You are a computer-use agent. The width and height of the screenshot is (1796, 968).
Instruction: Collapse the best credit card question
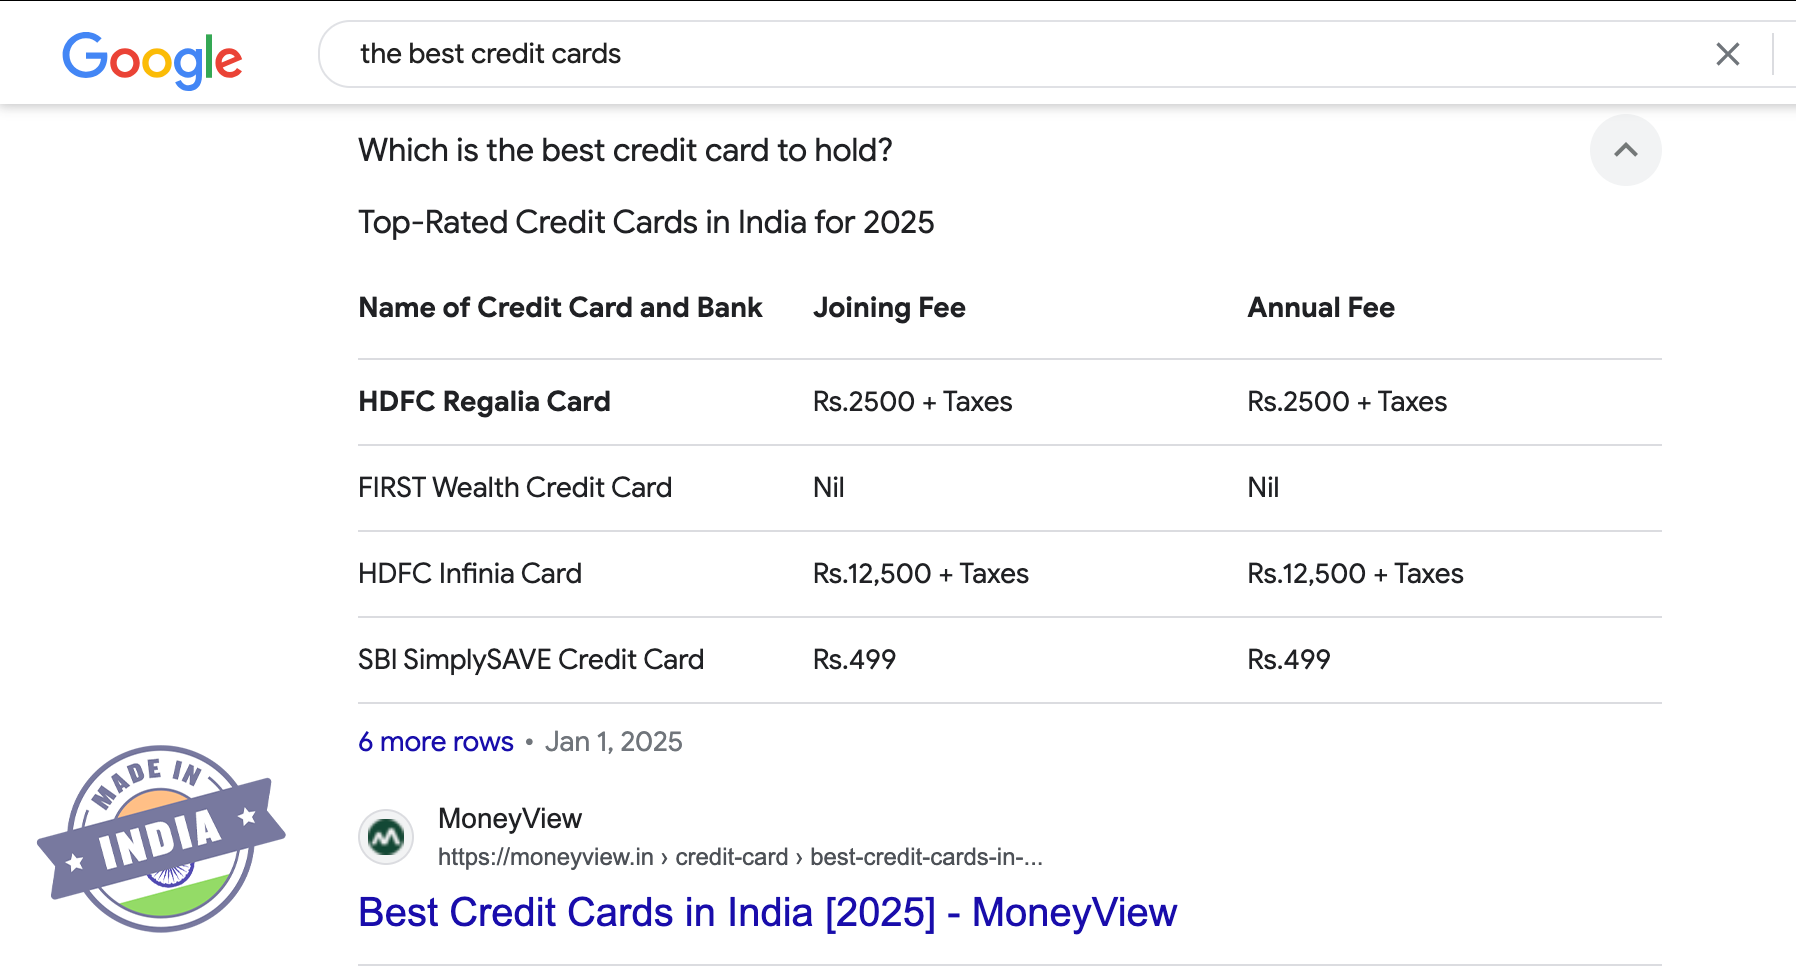[1625, 150]
